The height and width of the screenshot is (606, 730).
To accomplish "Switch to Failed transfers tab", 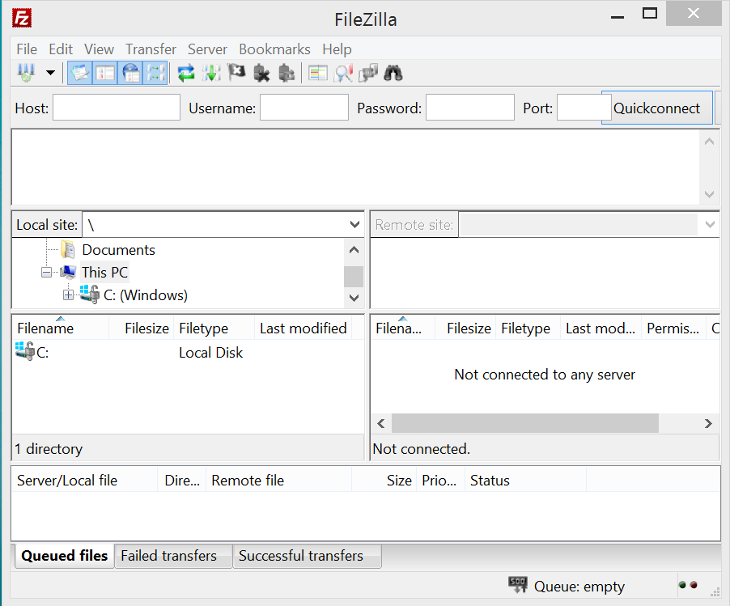I will click(x=173, y=555).
